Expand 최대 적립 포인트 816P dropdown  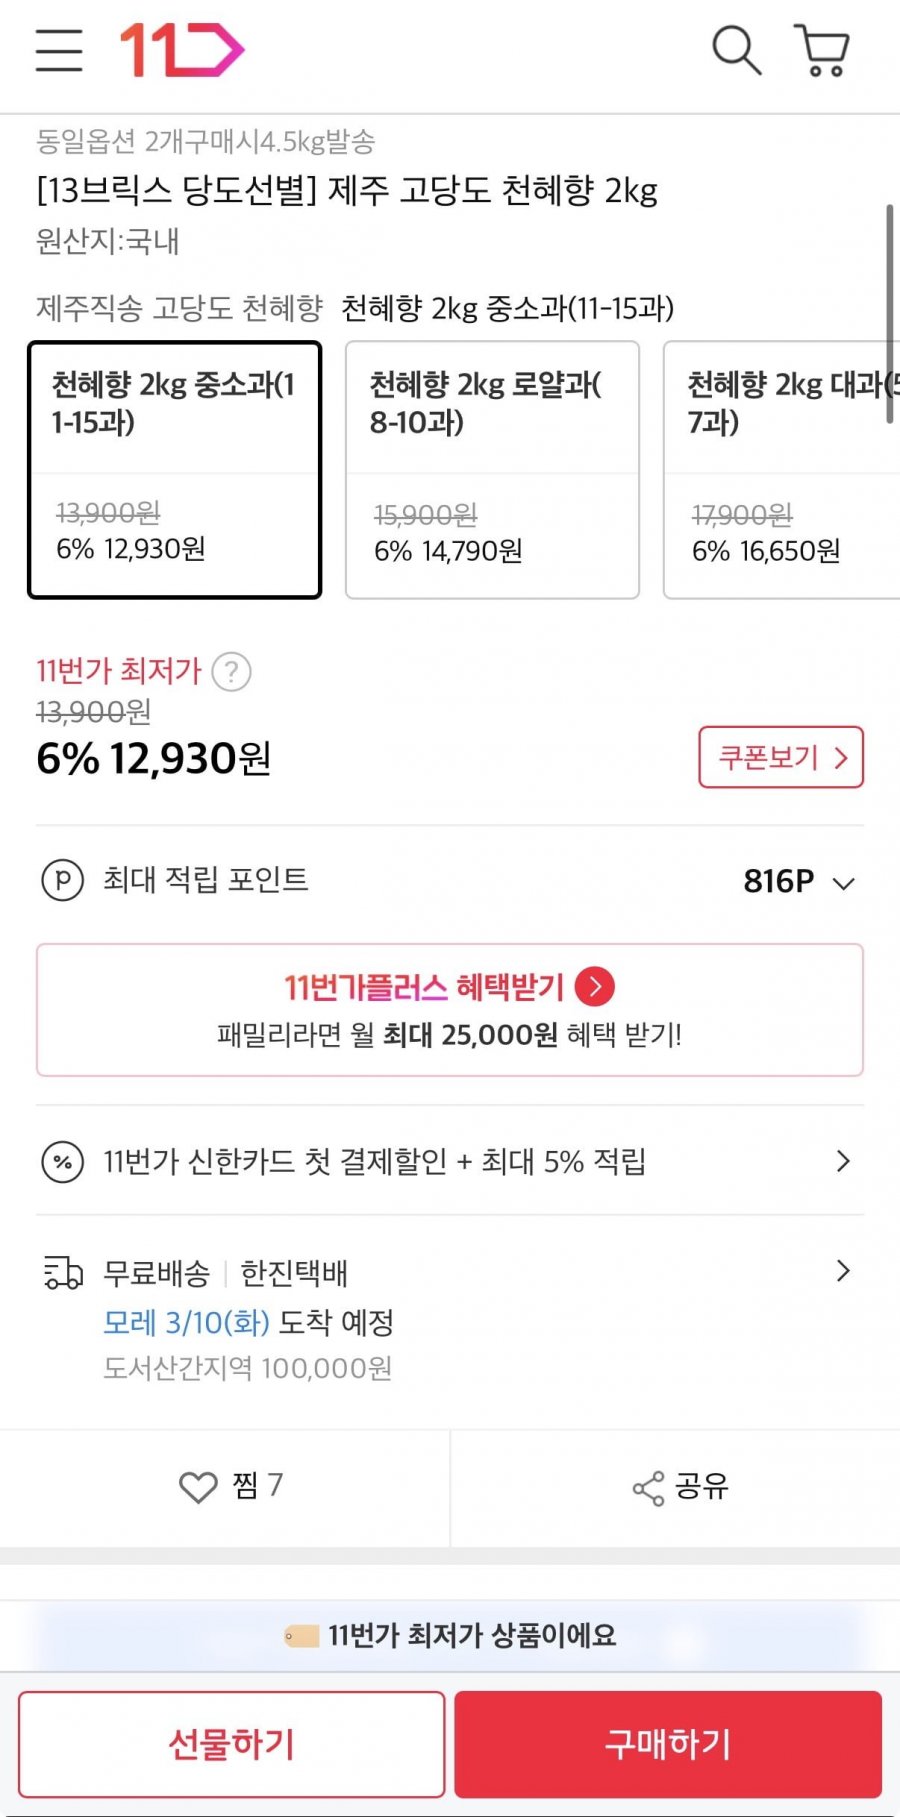pos(843,883)
